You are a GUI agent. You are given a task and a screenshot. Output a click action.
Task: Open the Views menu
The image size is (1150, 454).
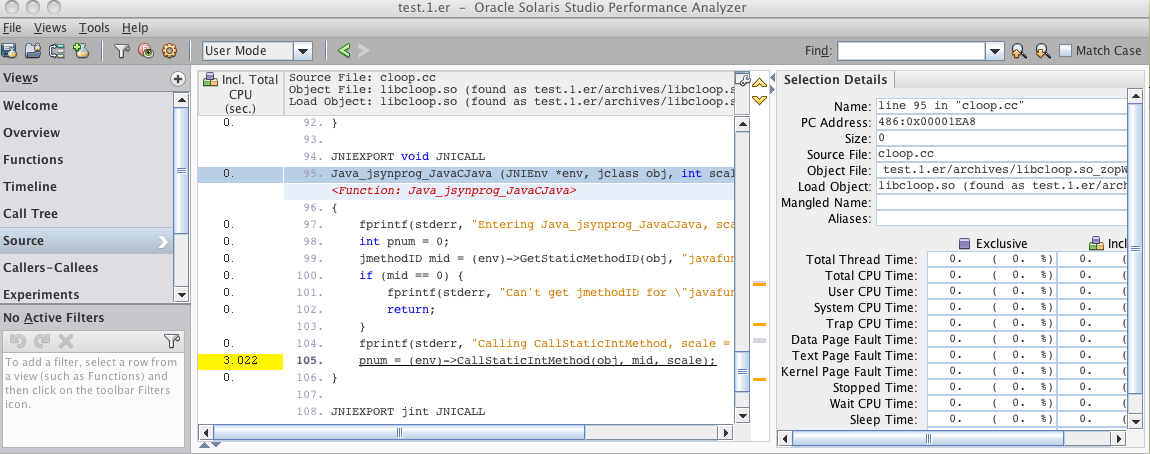point(50,28)
